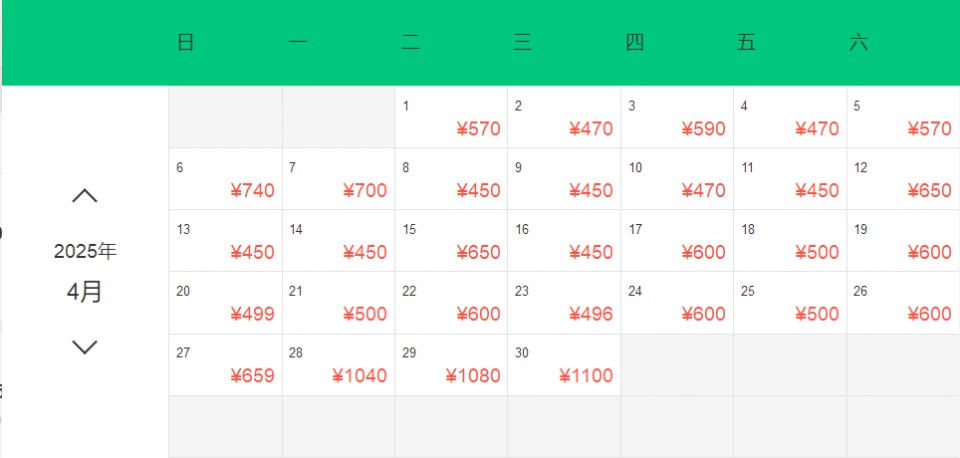This screenshot has width=960, height=458.
Task: Select April 14 priced ¥450
Action: pyautogui.click(x=338, y=241)
